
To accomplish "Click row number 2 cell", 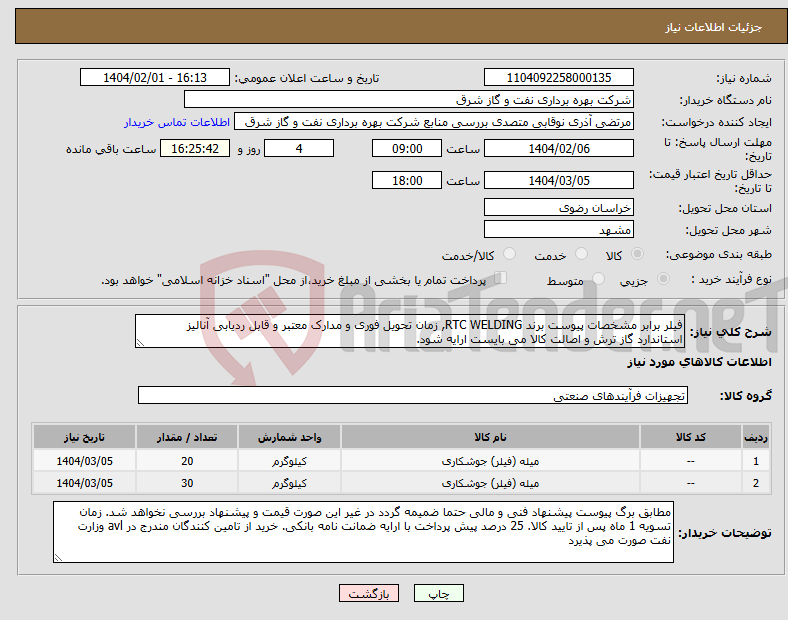I will pos(755,483).
